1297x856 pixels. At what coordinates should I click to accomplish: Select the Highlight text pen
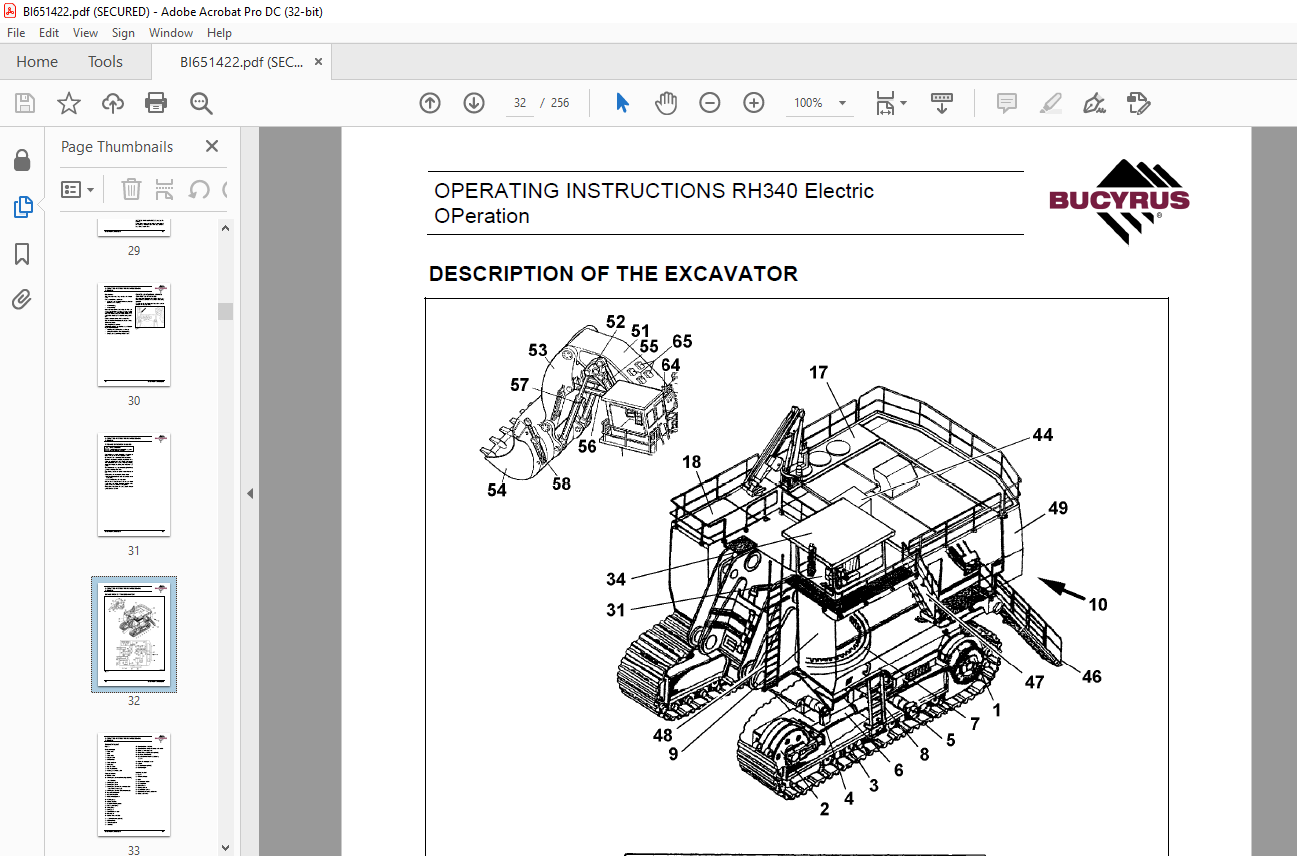[1050, 103]
